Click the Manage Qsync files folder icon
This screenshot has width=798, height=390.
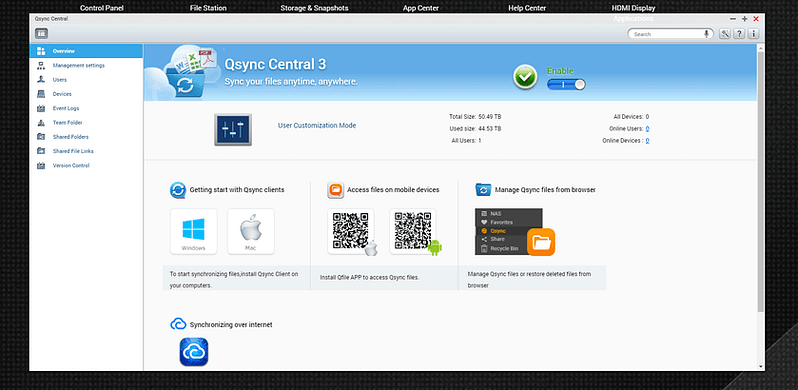[x=482, y=190]
